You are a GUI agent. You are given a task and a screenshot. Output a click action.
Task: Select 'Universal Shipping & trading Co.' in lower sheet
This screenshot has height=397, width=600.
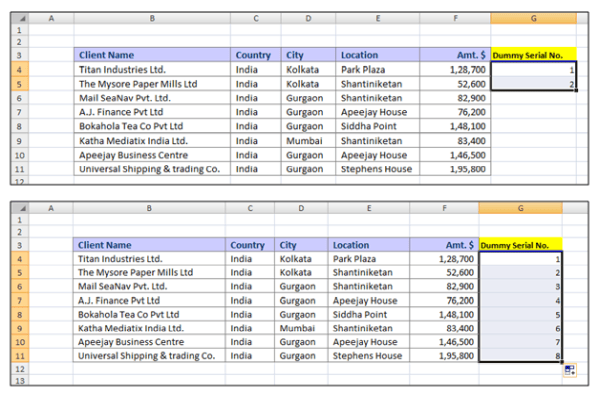click(149, 356)
